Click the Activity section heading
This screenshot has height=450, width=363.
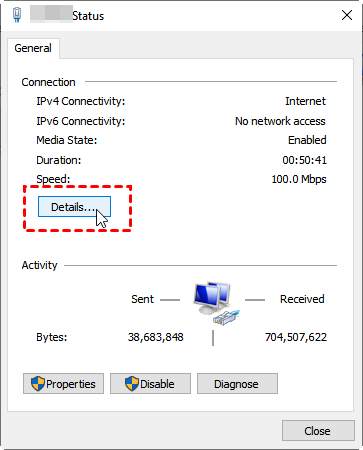[x=39, y=265]
